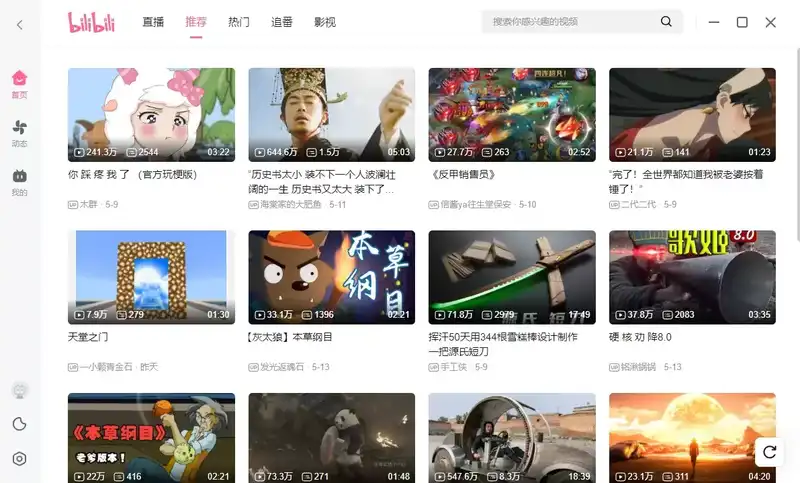Open uploader 一小颗青金石 profile
Screen dimensions: 800x483
tap(106, 366)
